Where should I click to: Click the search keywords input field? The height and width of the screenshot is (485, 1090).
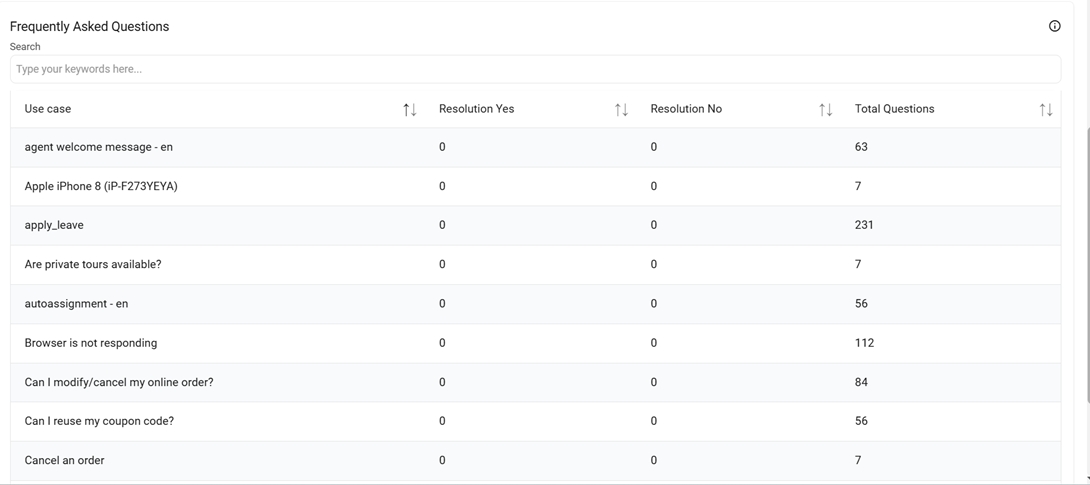click(535, 69)
